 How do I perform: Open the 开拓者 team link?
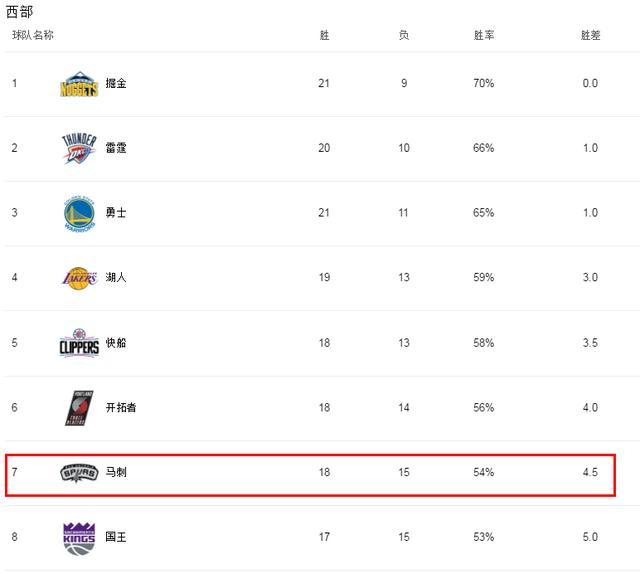[121, 408]
